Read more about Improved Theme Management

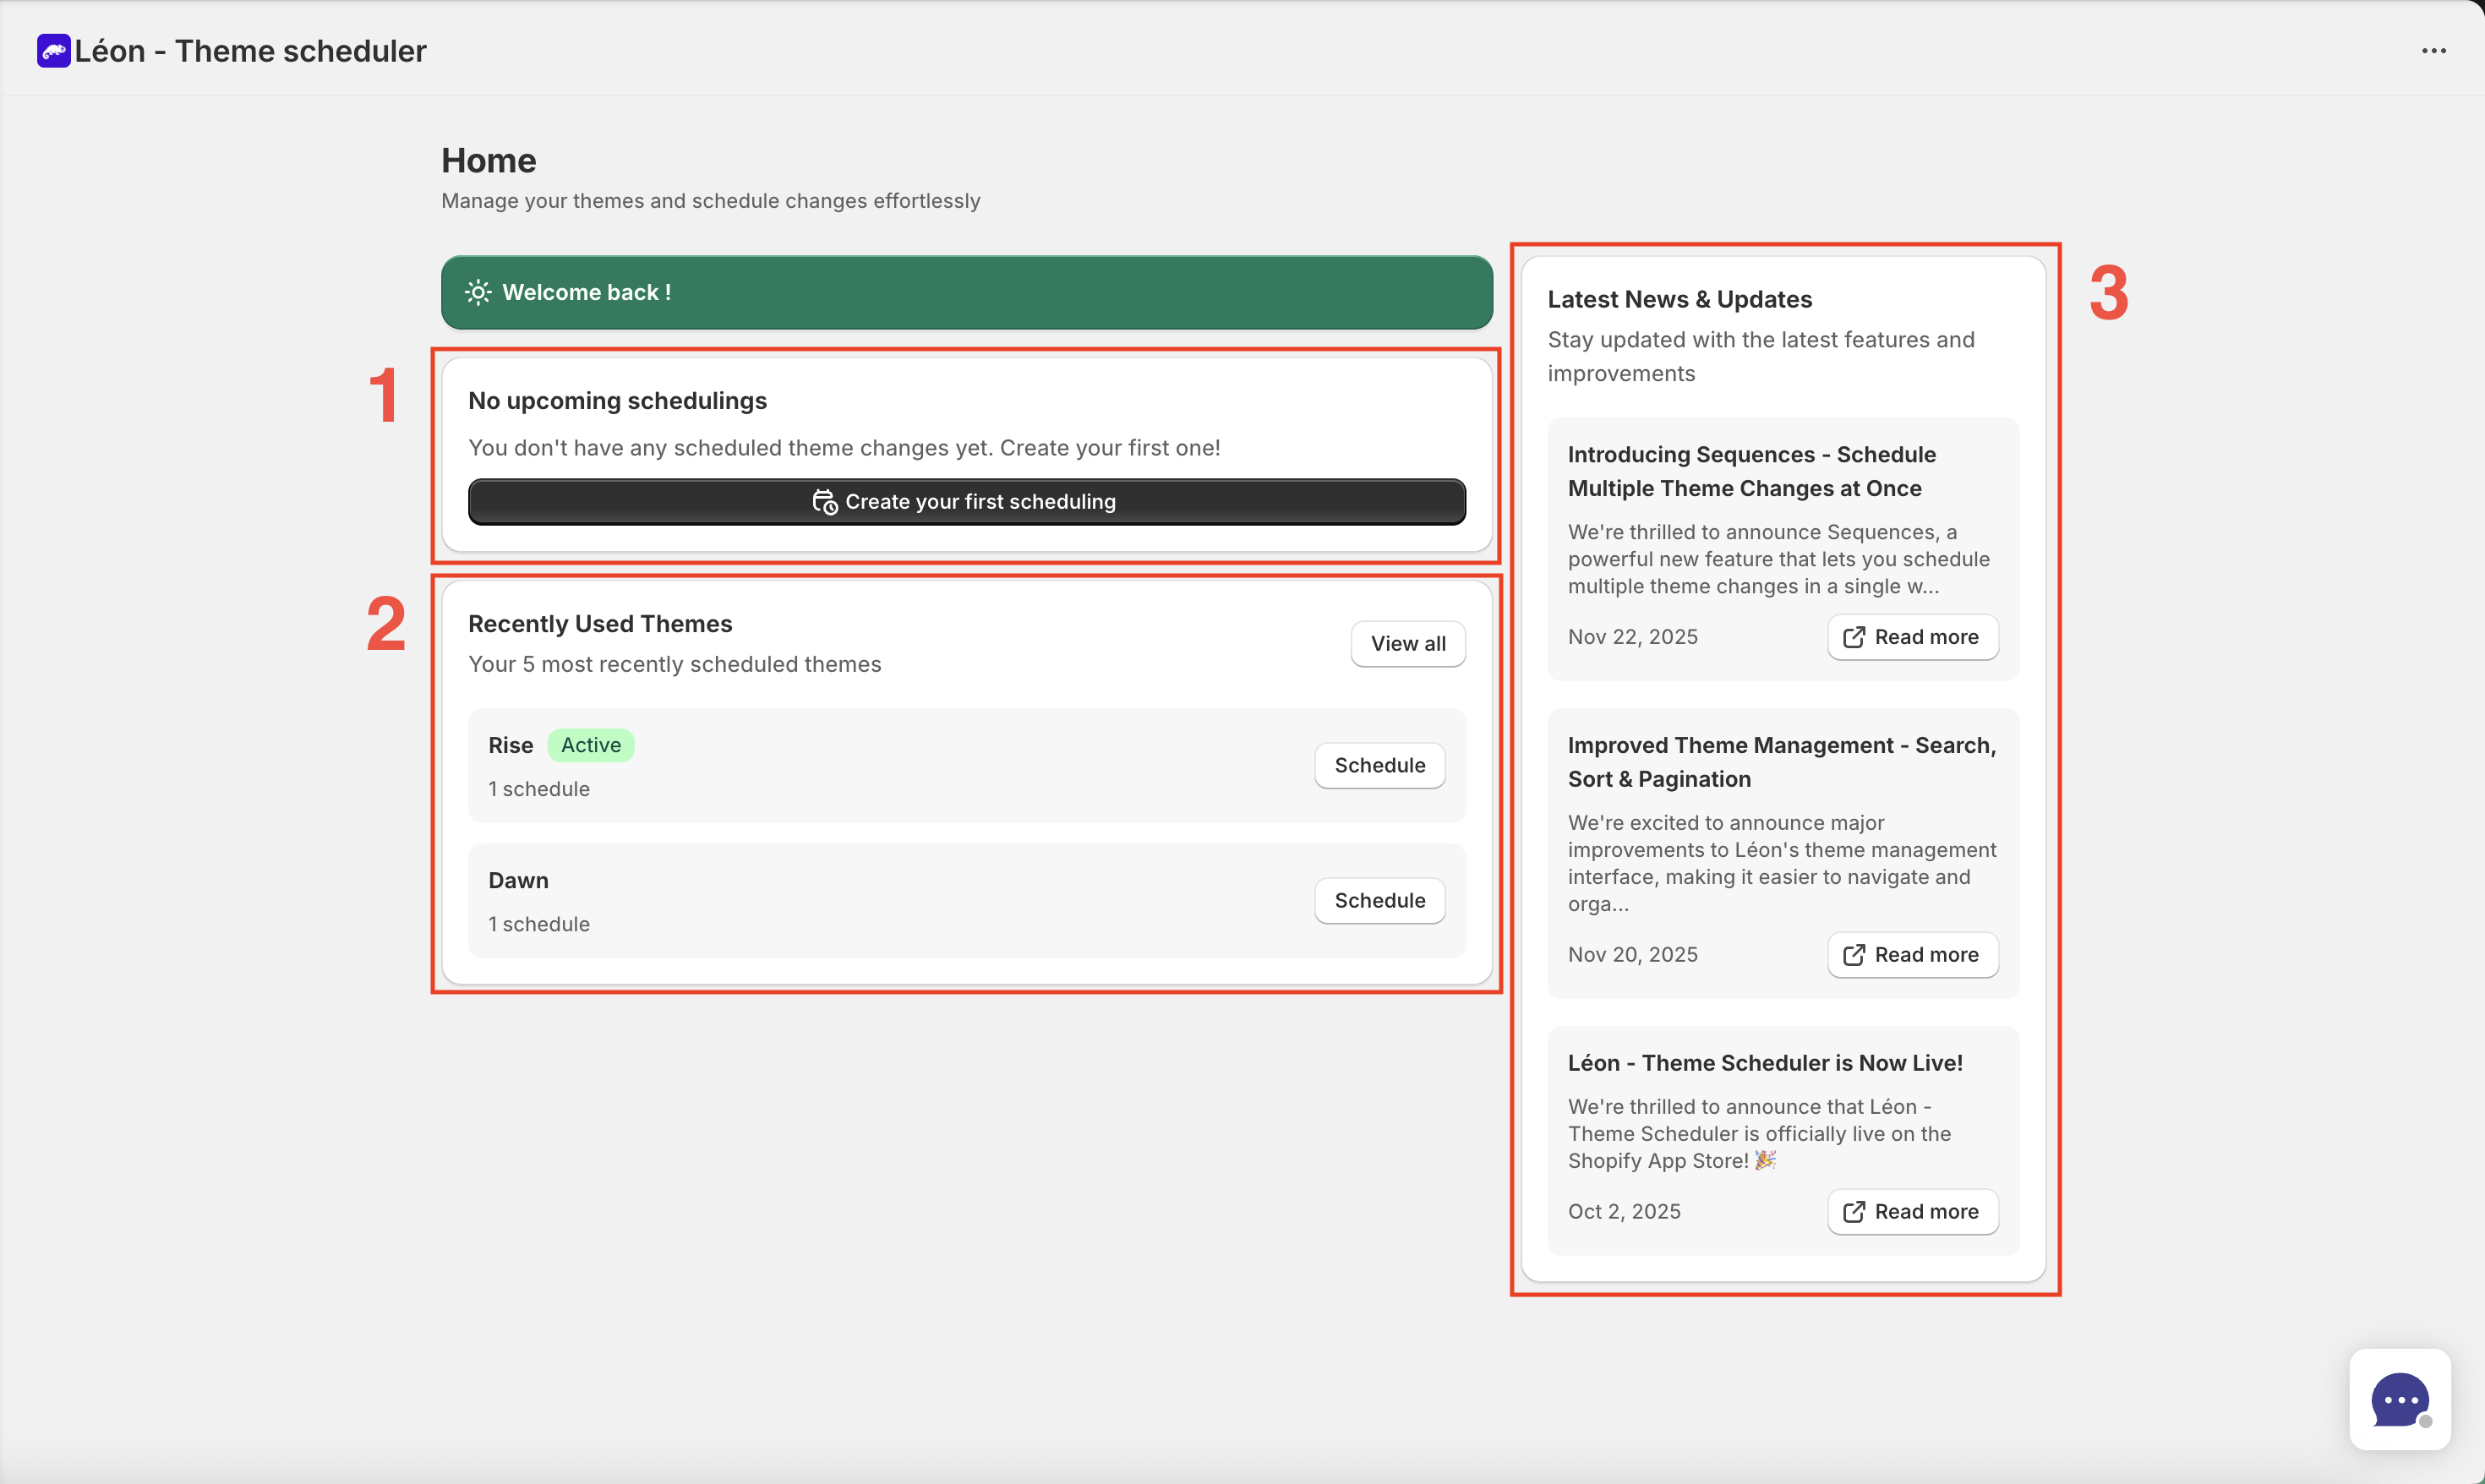coord(1925,955)
